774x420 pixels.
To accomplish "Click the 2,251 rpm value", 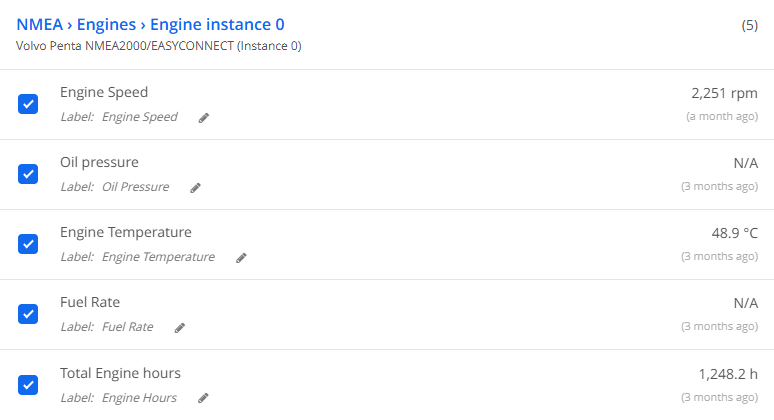I will click(x=724, y=93).
